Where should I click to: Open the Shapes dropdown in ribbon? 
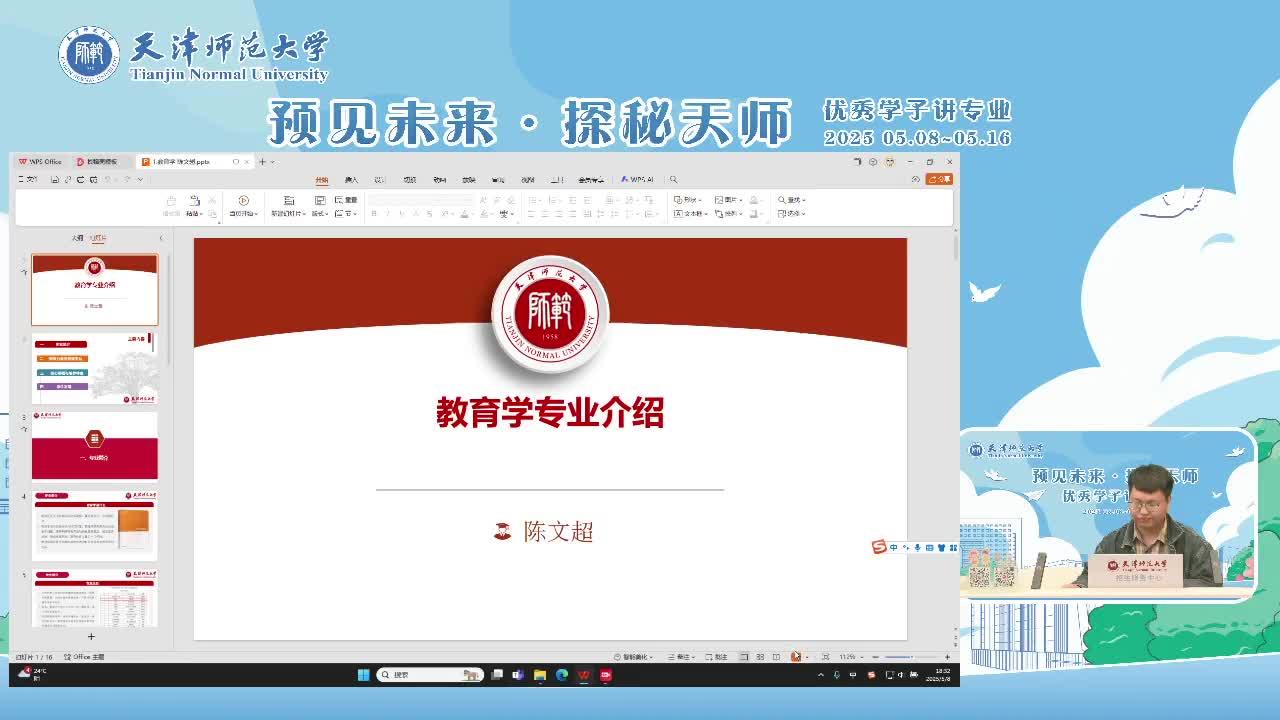pyautogui.click(x=687, y=200)
